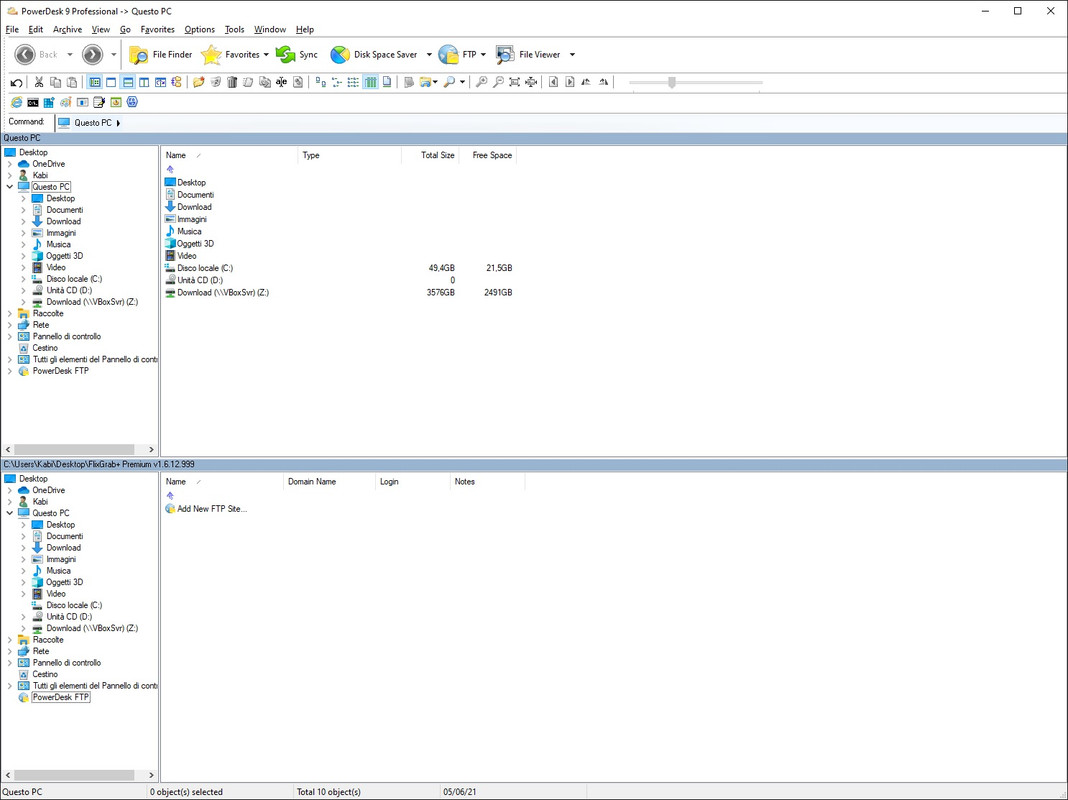1068x800 pixels.
Task: Open the File Viewer dropdown arrow
Action: coord(572,54)
